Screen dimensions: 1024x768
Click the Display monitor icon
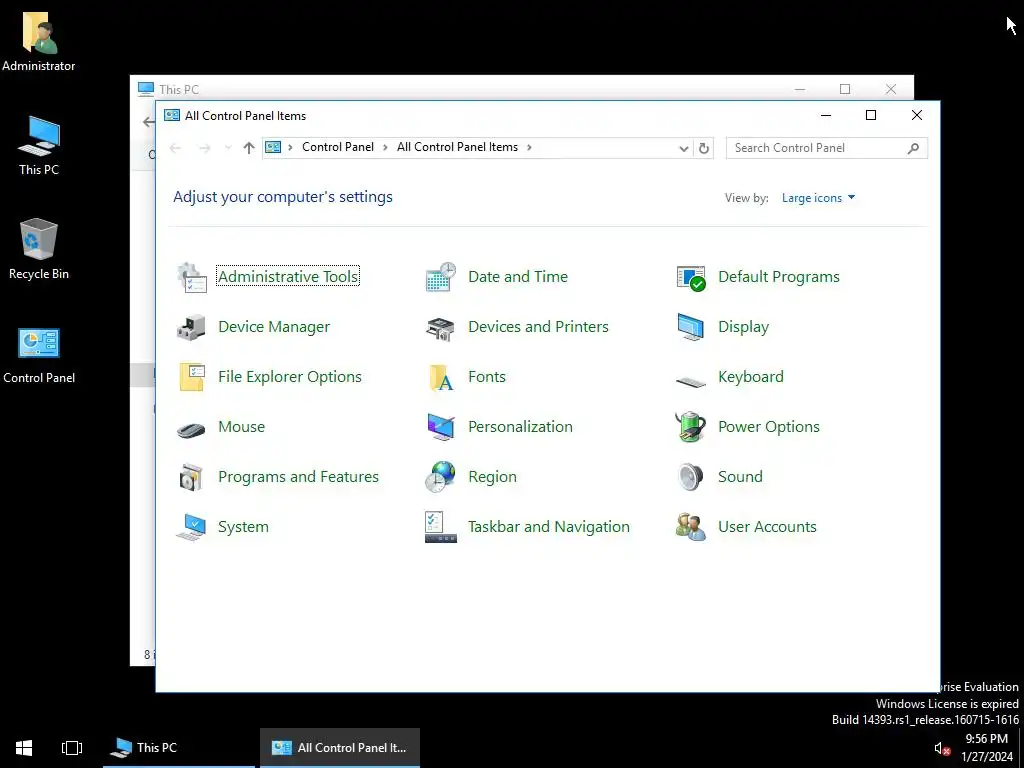pyautogui.click(x=691, y=327)
